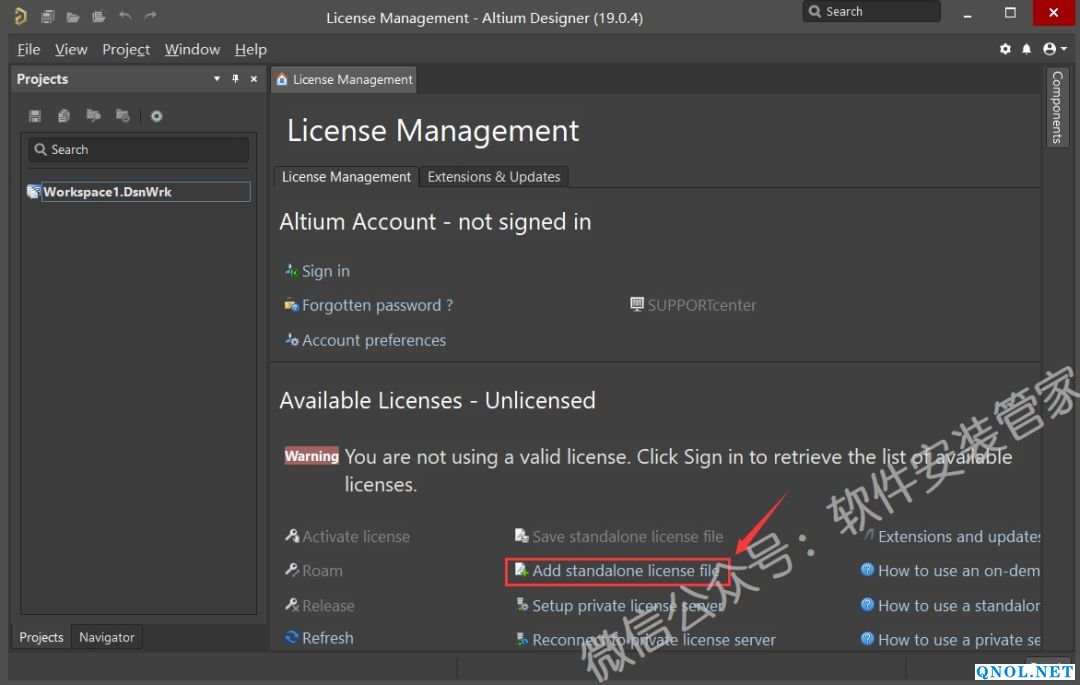Screen dimensions: 1080x685
Task: Click the undo arrow in title bar
Action: 125,16
